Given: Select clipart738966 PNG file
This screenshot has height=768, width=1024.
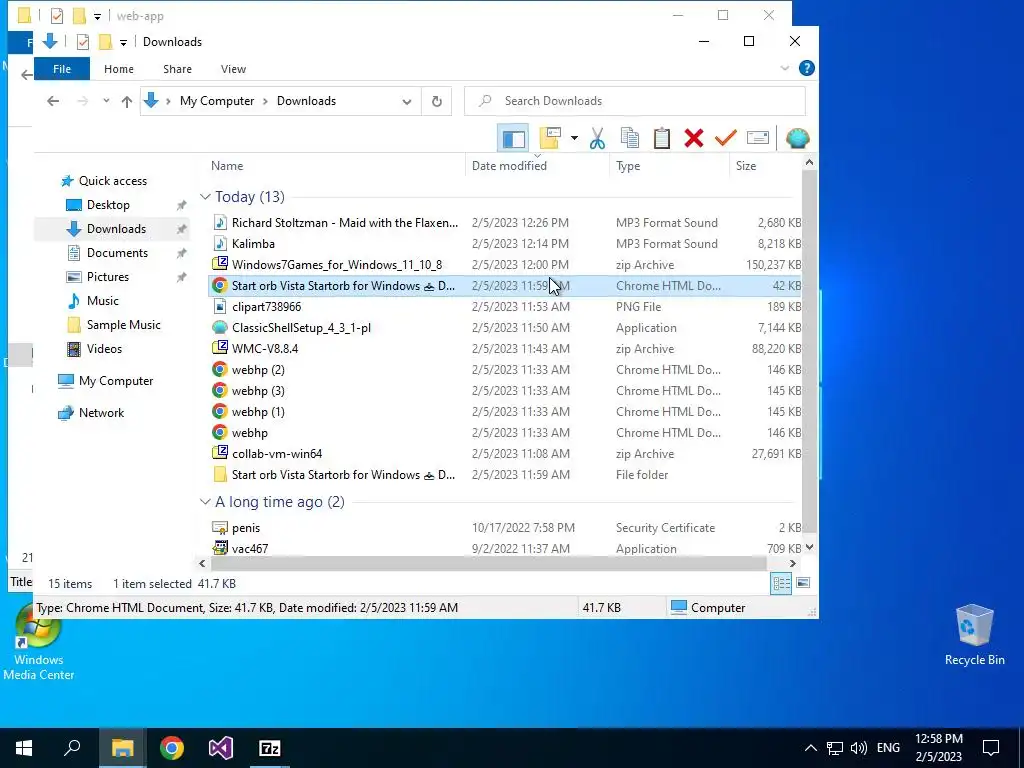Looking at the screenshot, I should (x=505, y=307).
